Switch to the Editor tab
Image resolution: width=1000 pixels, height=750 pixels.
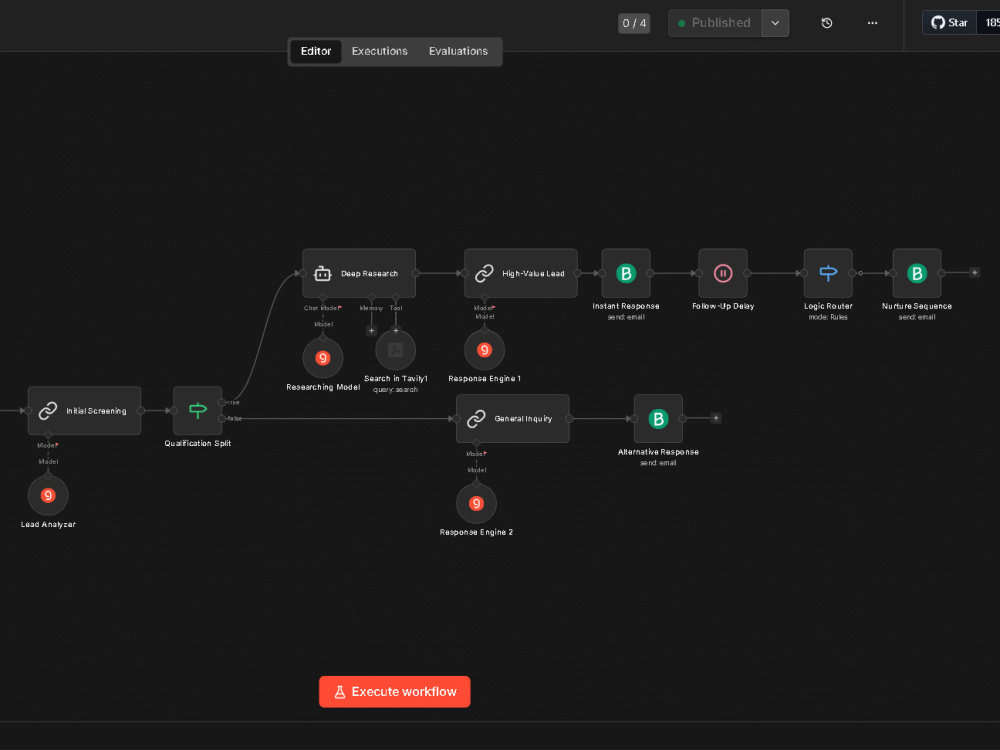(316, 51)
